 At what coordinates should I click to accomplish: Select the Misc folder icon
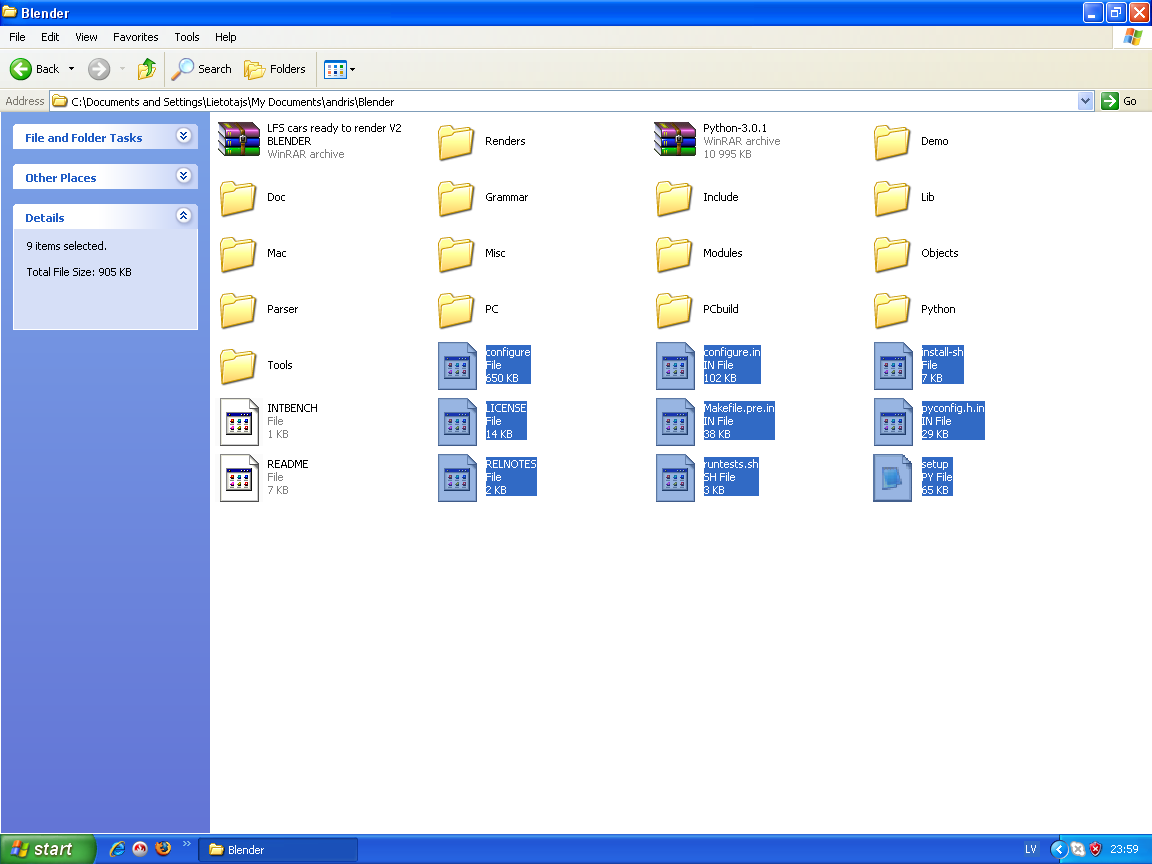point(456,253)
